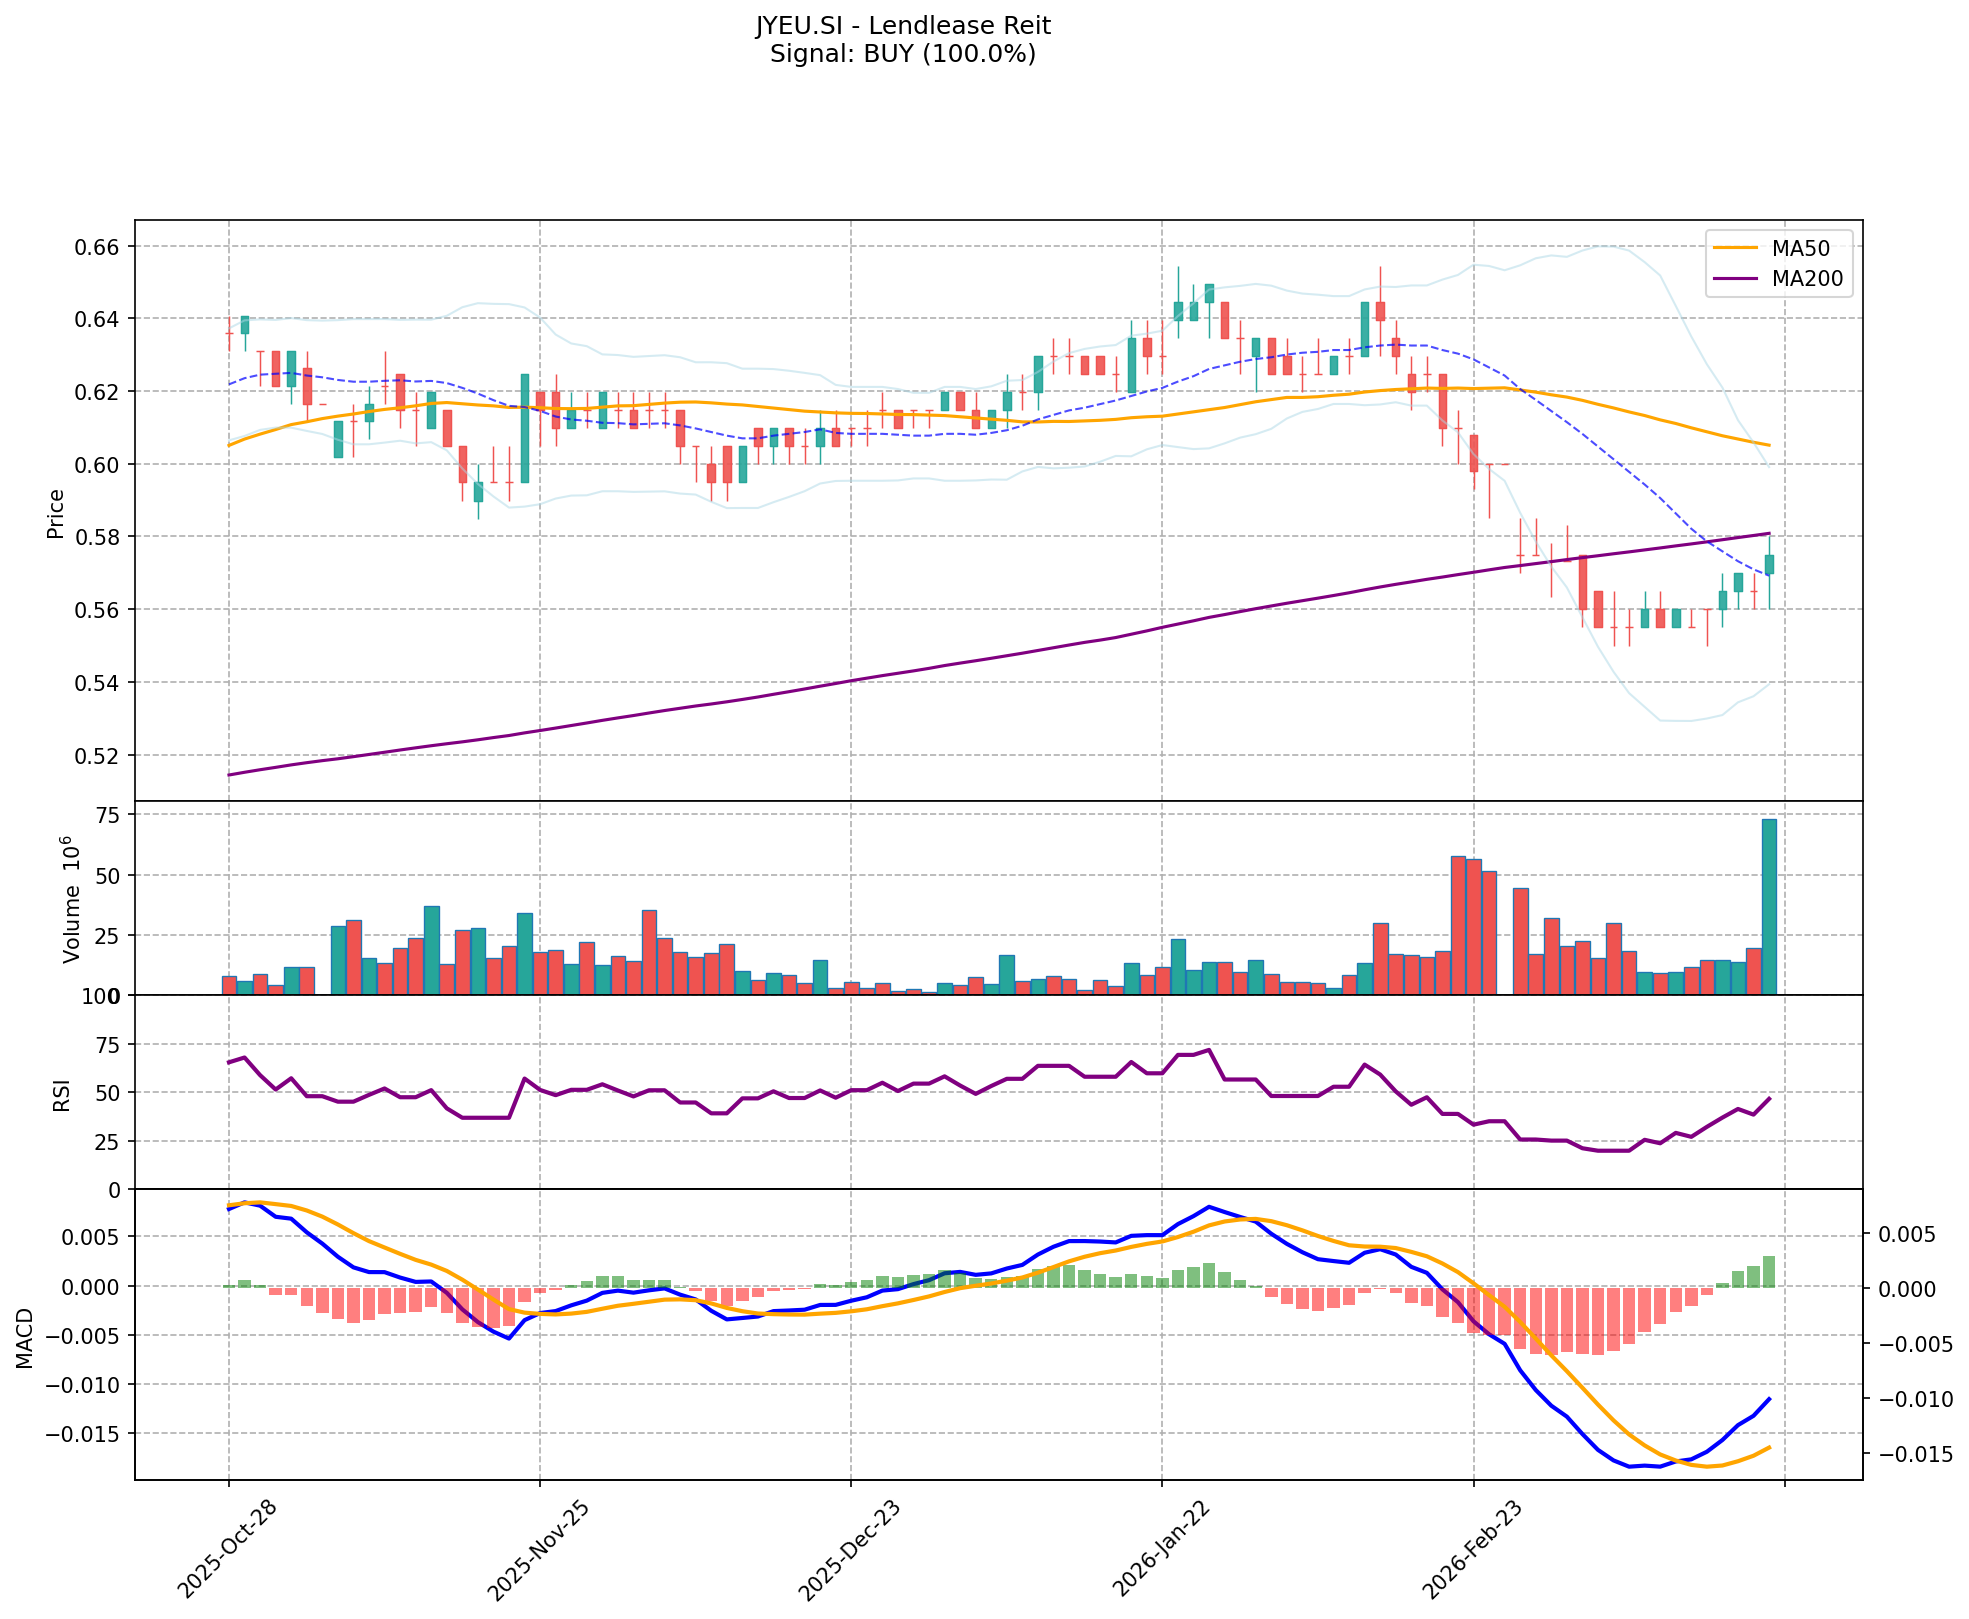This screenshot has width=1969, height=1619.
Task: Click the MA200 legend entry
Action: (x=1807, y=280)
